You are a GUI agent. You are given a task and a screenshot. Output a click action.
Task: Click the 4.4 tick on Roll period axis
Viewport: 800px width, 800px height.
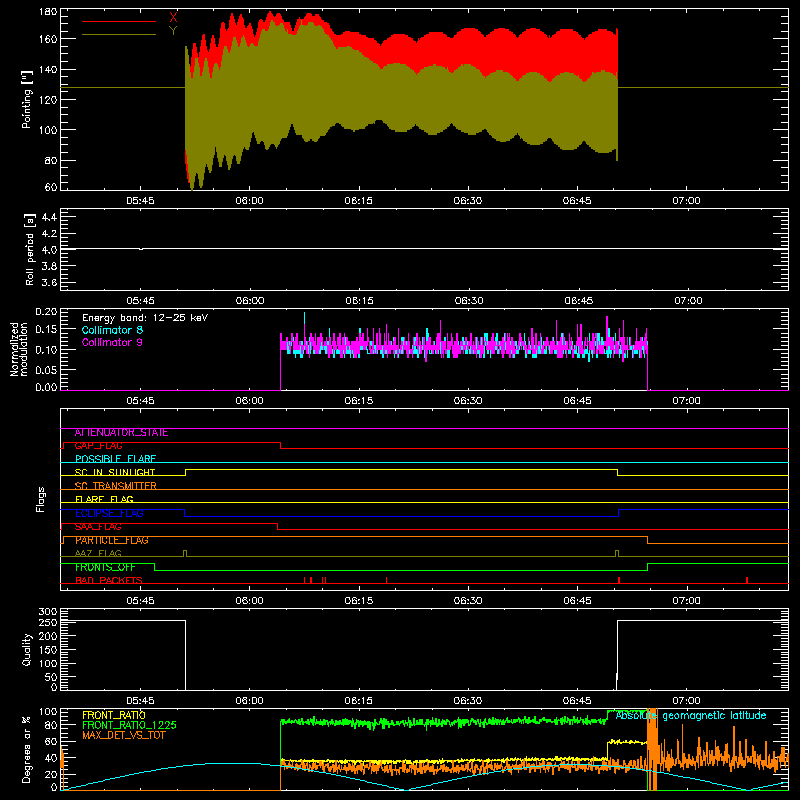coord(49,217)
